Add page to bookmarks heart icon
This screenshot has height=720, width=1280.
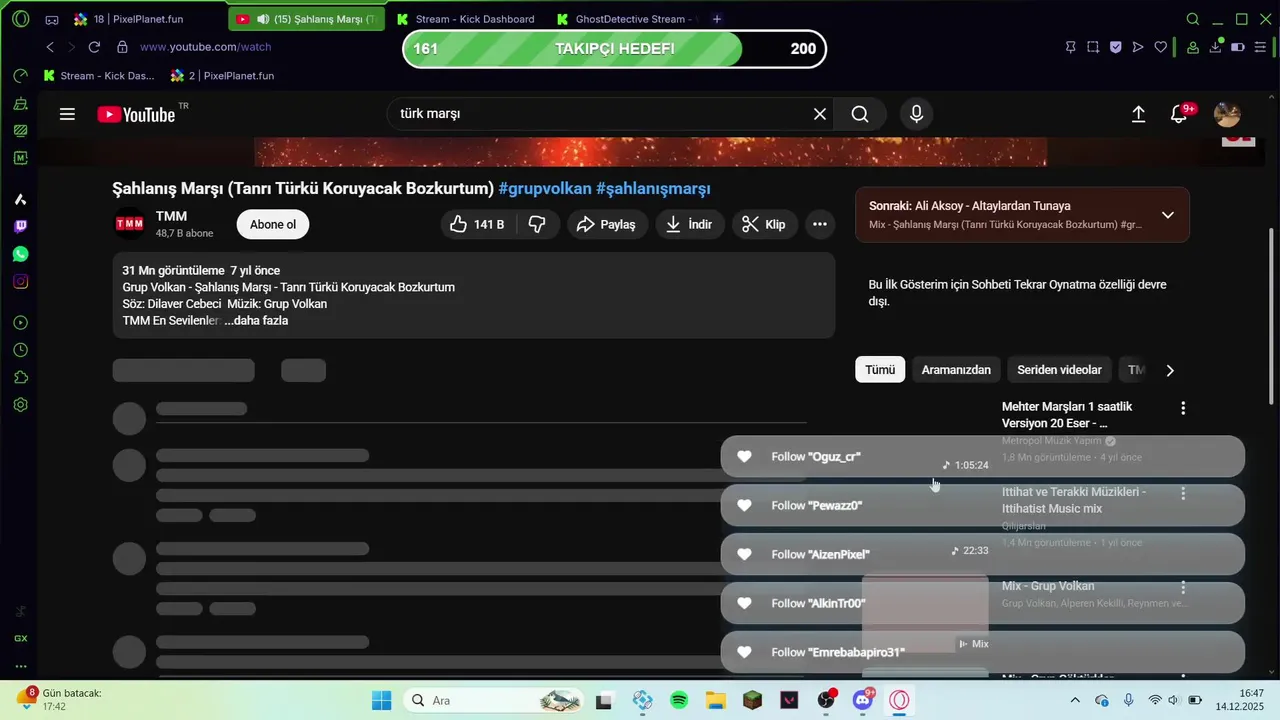pos(1160,47)
